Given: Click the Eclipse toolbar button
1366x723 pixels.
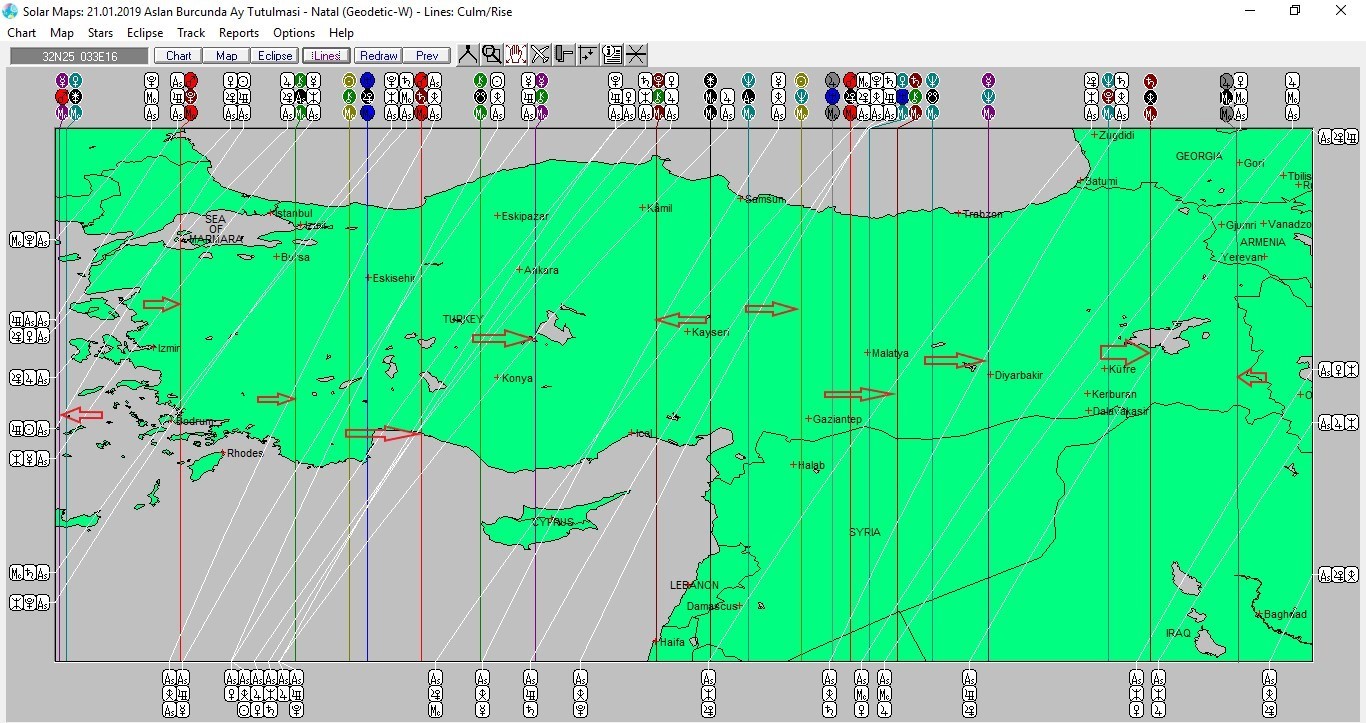Looking at the screenshot, I should click(x=274, y=56).
